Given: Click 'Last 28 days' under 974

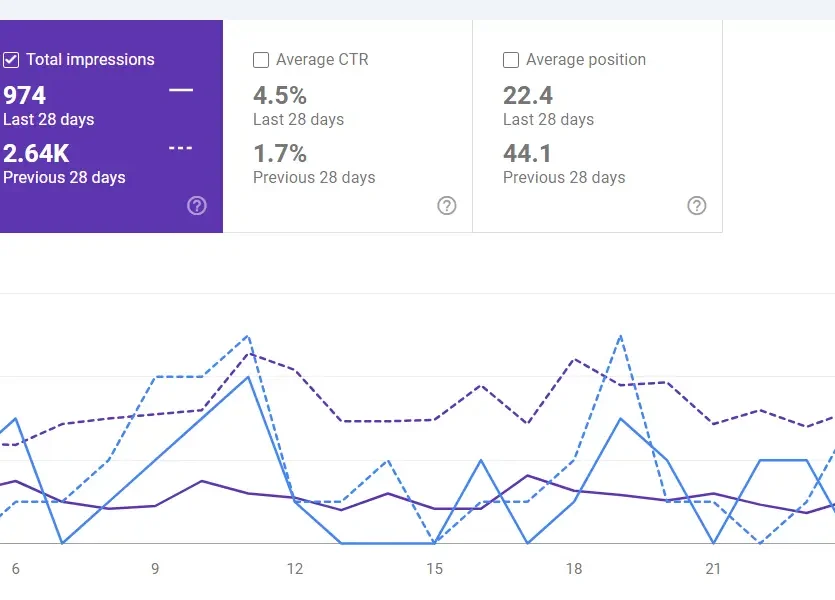Looking at the screenshot, I should (x=48, y=120).
